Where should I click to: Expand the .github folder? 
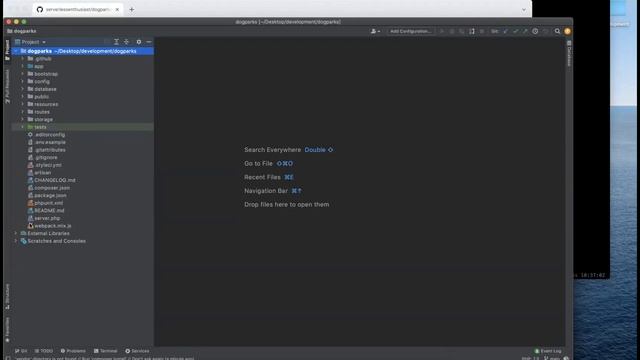[x=22, y=59]
